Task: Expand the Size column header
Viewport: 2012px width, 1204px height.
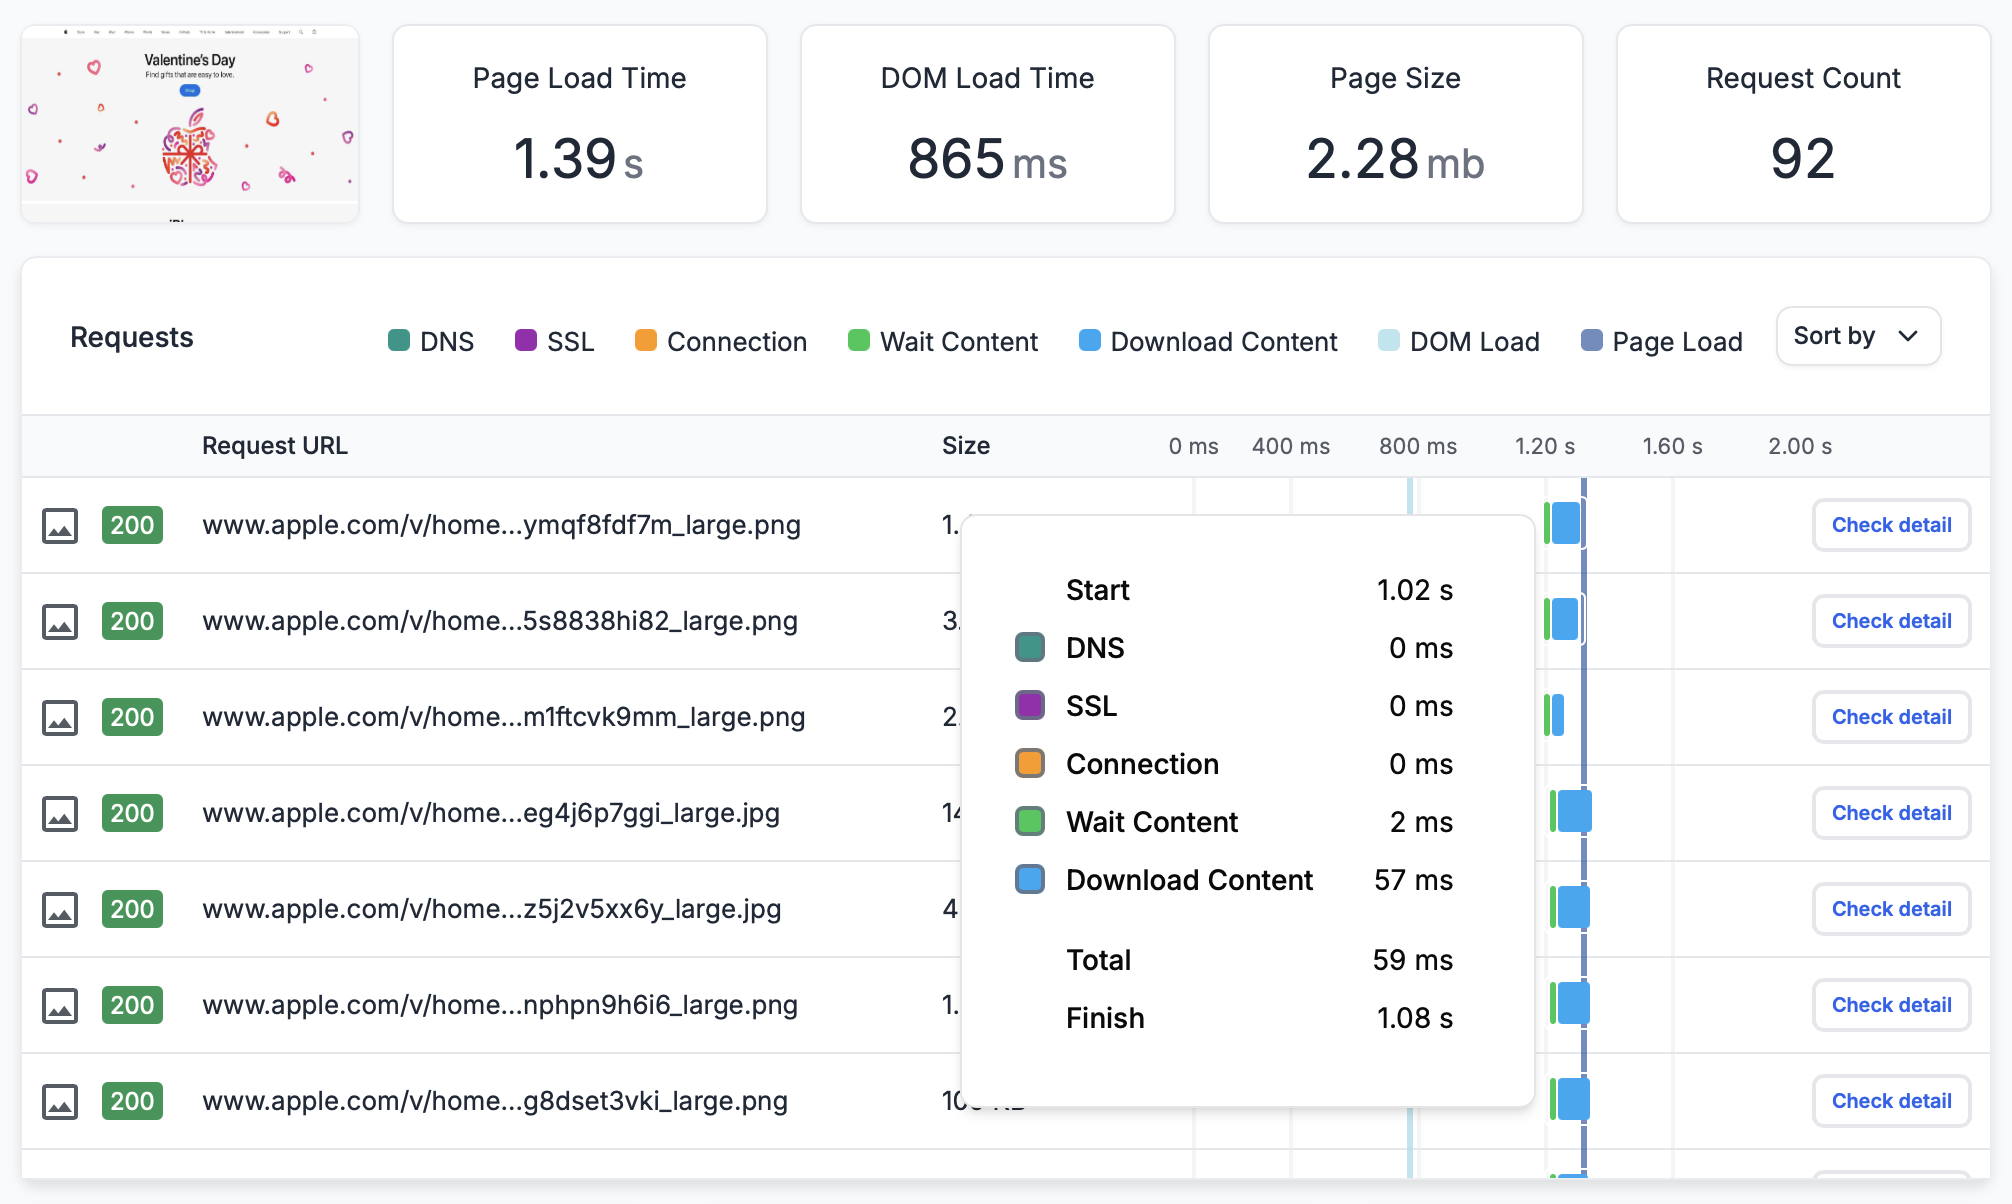Action: [x=966, y=446]
